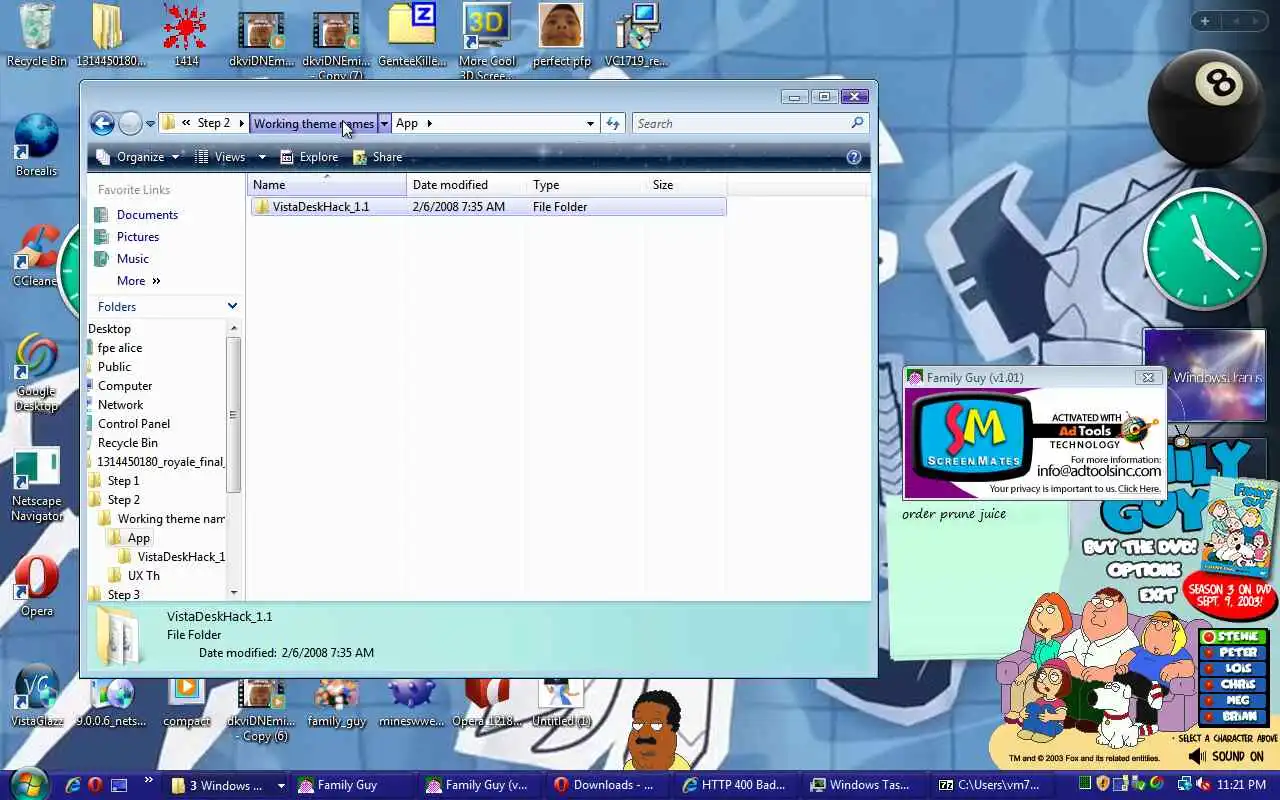Click the Family Guy DVD cover image
The image size is (1280, 800).
[x=1240, y=525]
